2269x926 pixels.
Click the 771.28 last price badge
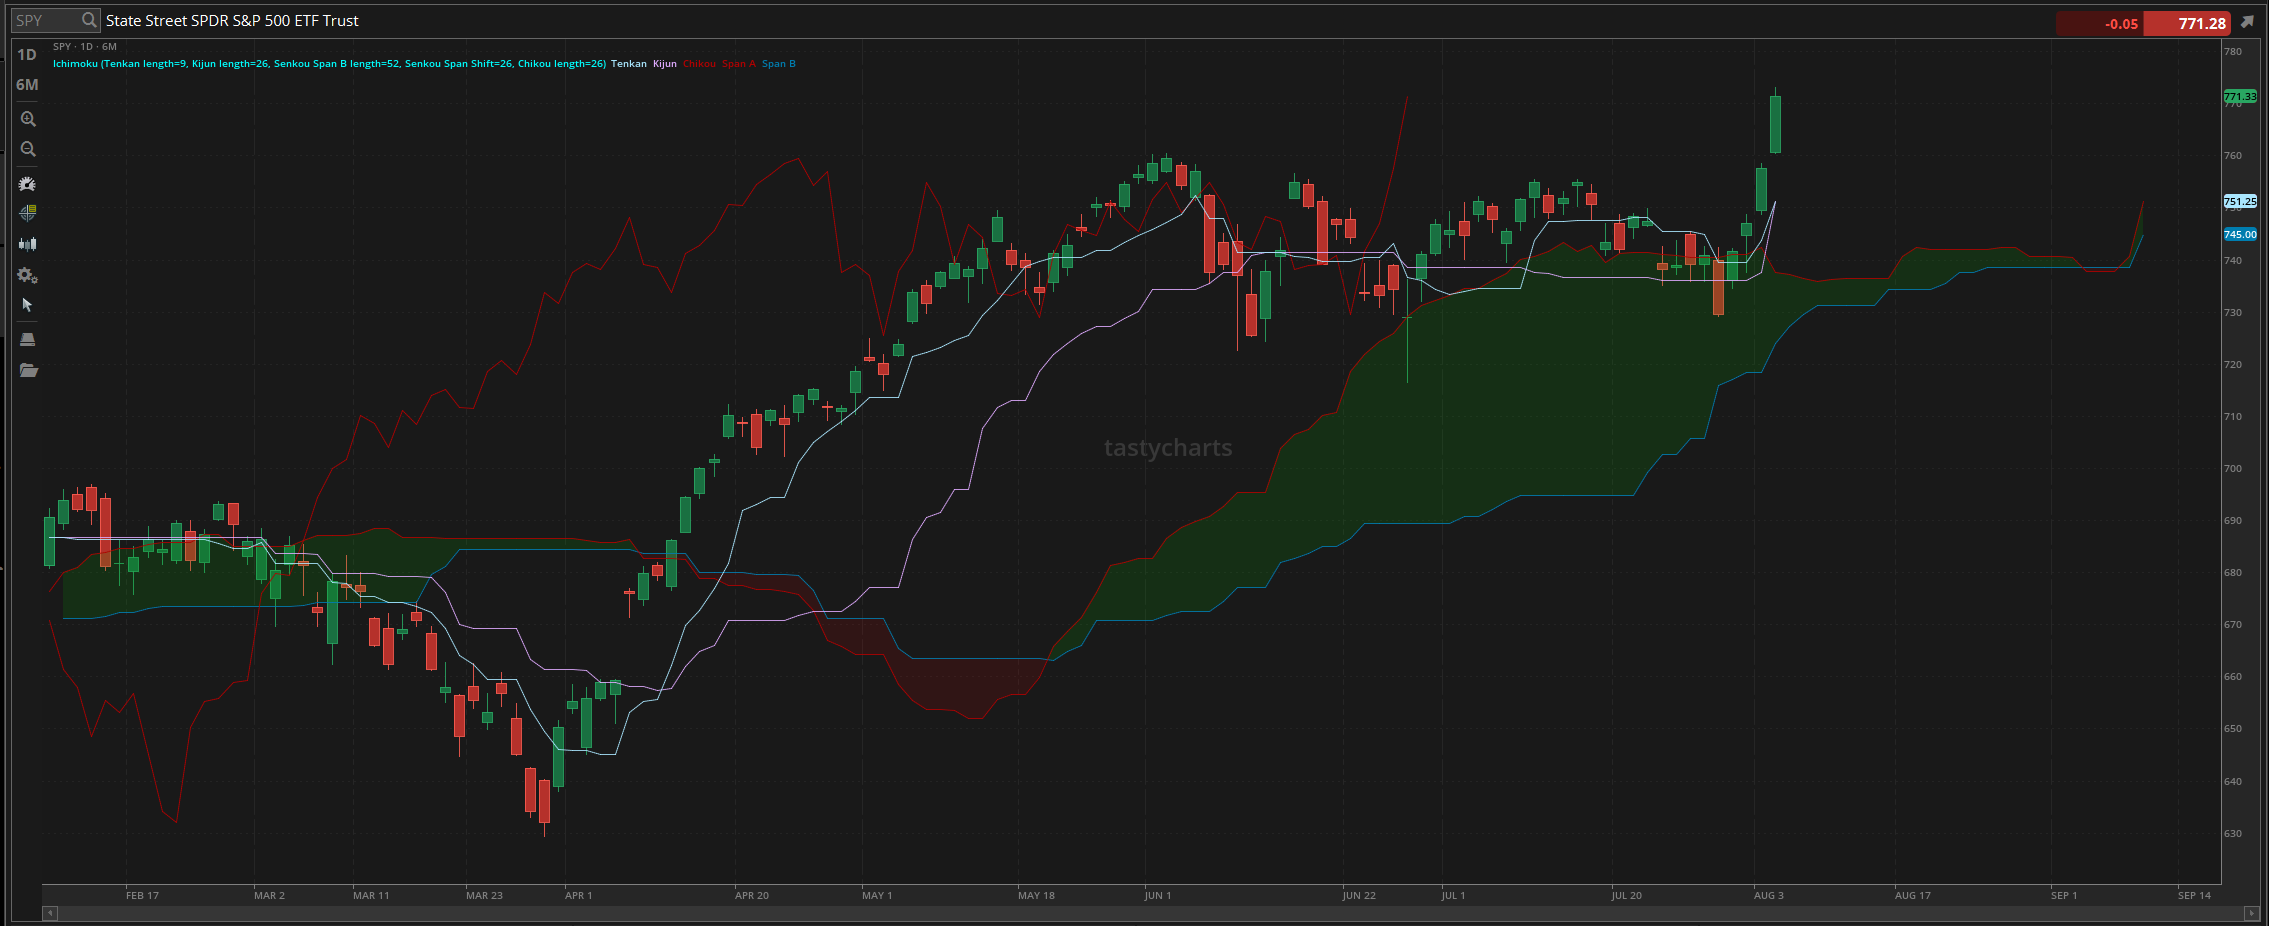point(2189,23)
